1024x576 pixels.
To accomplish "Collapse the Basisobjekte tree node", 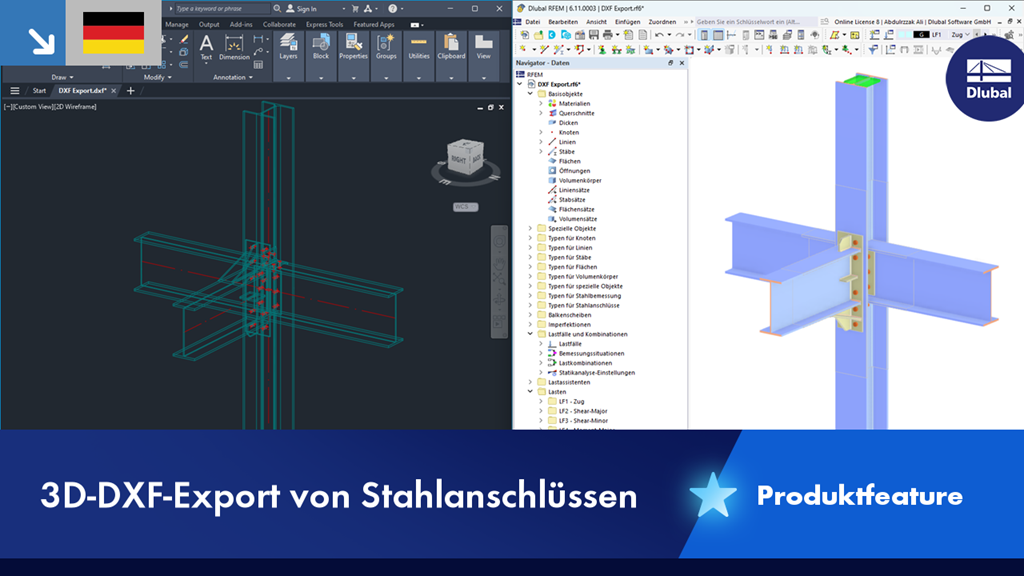I will 530,94.
